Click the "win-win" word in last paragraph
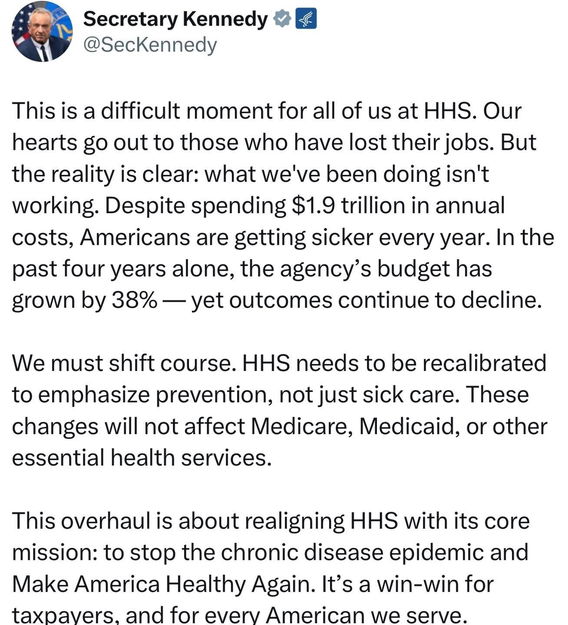This screenshot has width=568, height=625. [414, 585]
